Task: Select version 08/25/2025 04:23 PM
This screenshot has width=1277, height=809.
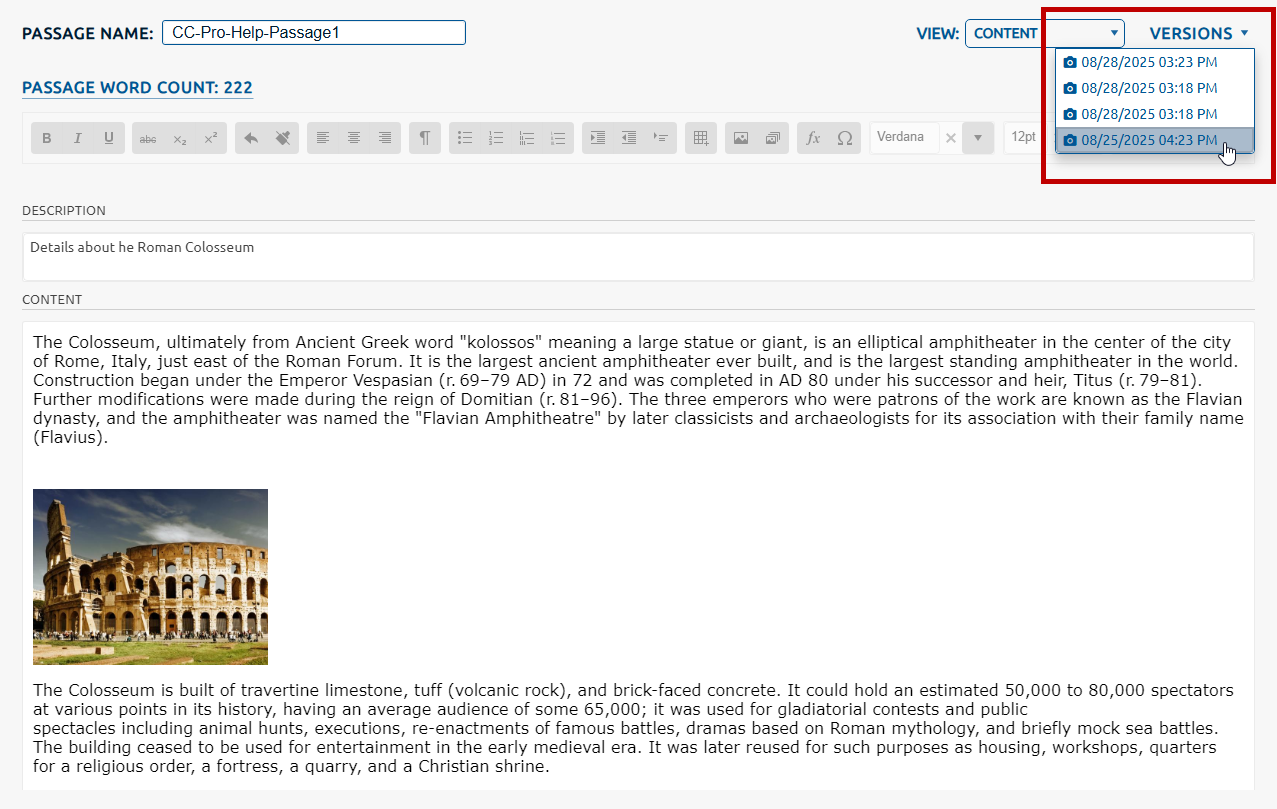Action: click(x=1149, y=140)
